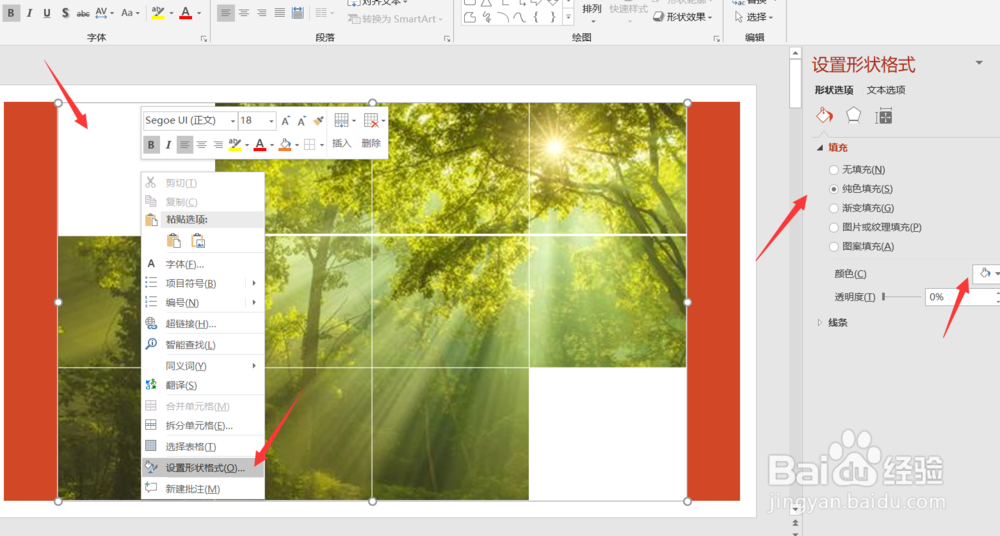Click 删除 delete table button

point(371,131)
